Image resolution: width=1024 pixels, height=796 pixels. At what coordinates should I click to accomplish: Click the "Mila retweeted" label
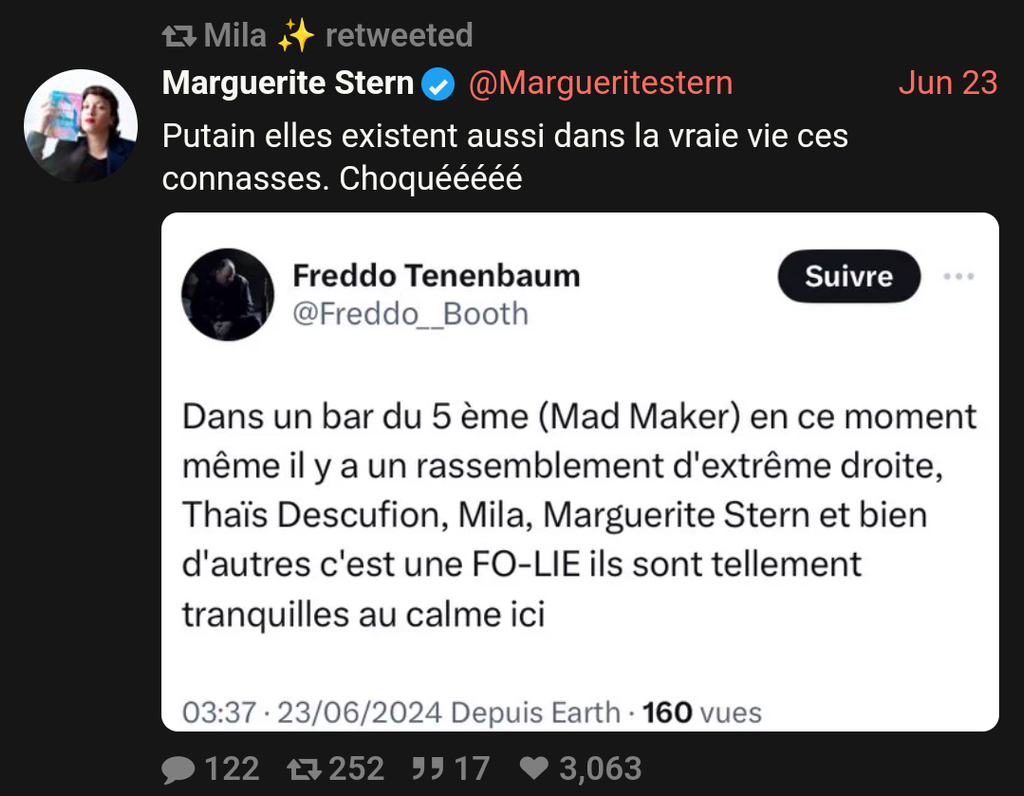click(338, 36)
